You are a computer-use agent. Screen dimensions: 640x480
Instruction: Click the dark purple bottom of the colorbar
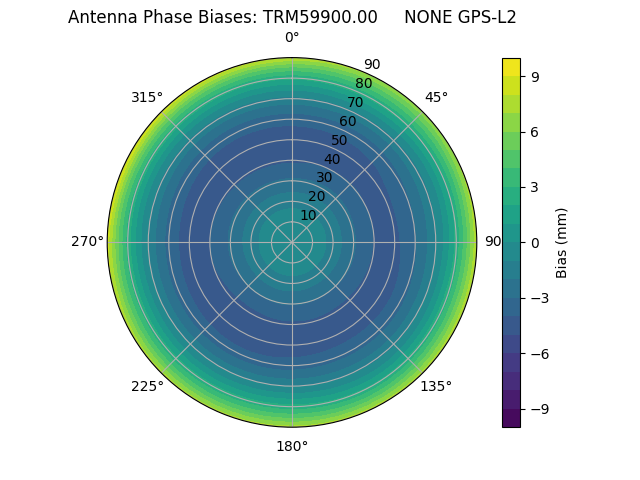(x=511, y=421)
